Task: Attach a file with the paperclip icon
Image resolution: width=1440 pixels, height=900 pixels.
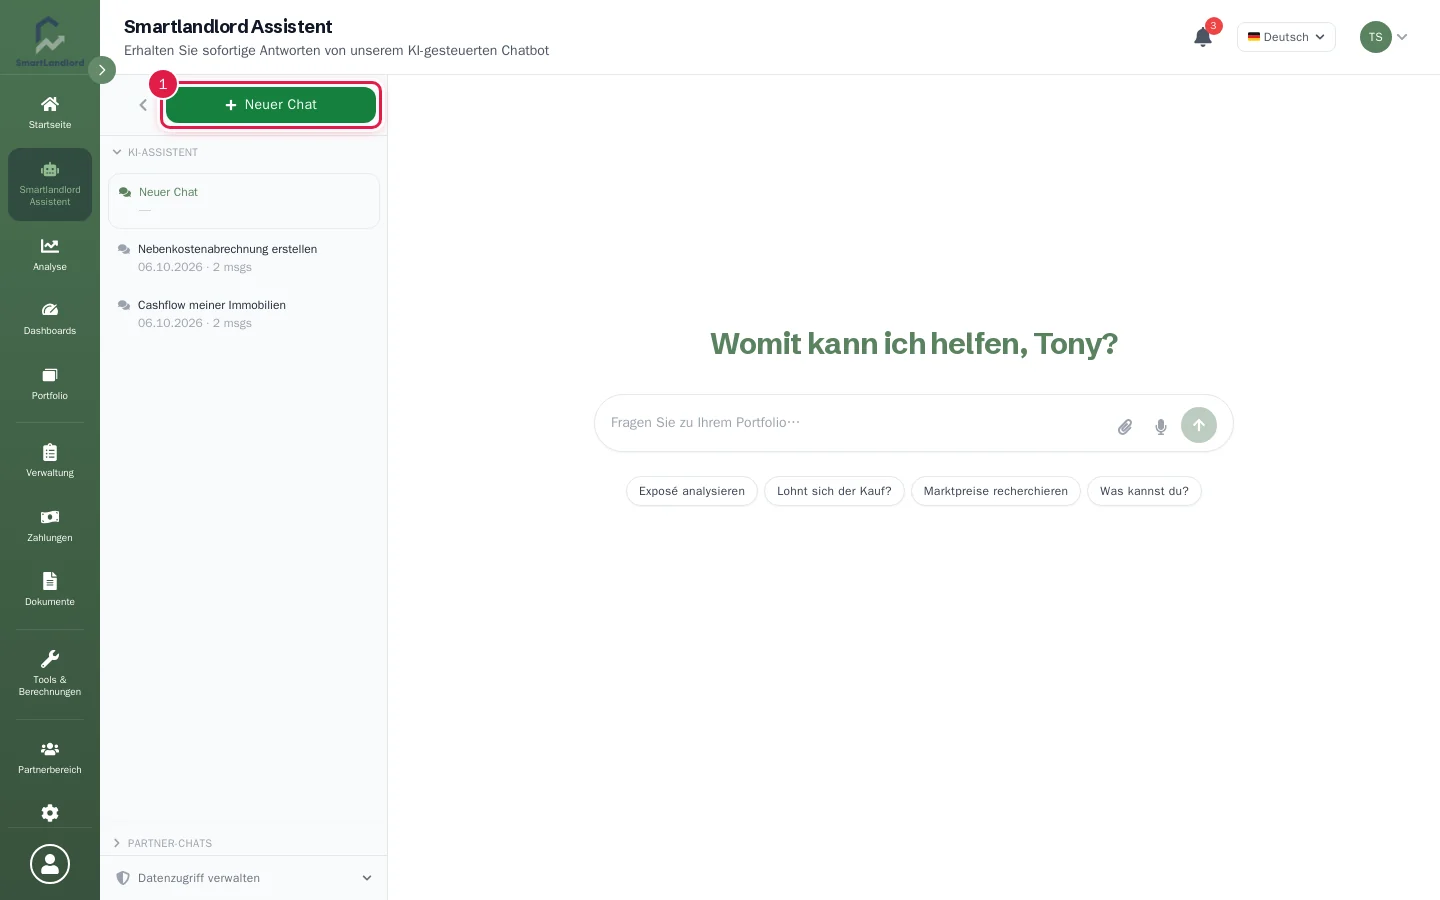Action: tap(1125, 427)
